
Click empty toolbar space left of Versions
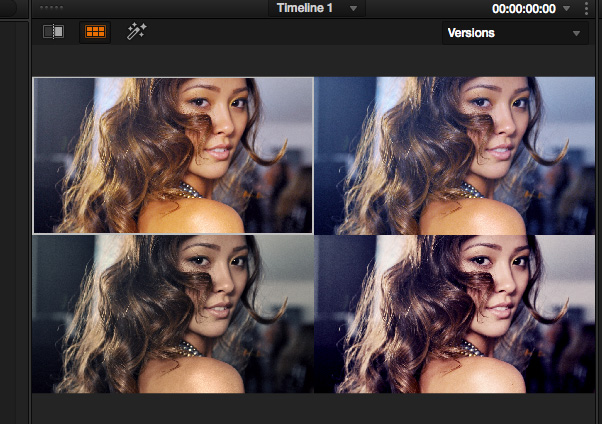300,33
